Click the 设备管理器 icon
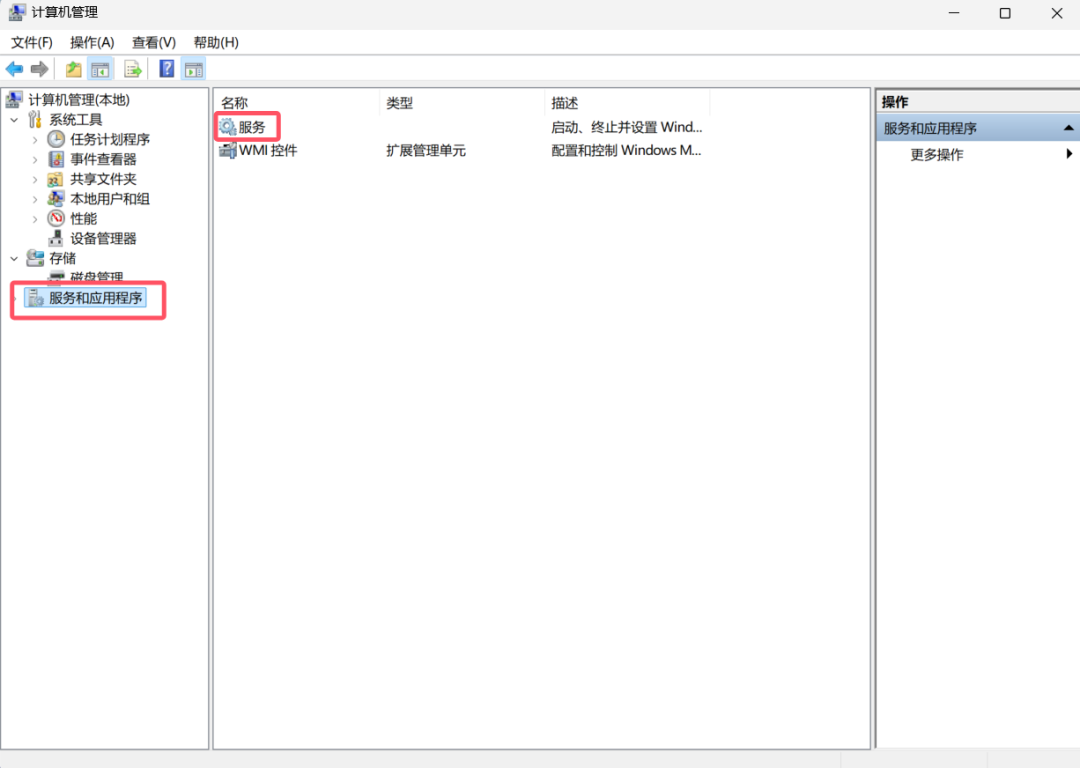The width and height of the screenshot is (1080, 768). pos(56,238)
